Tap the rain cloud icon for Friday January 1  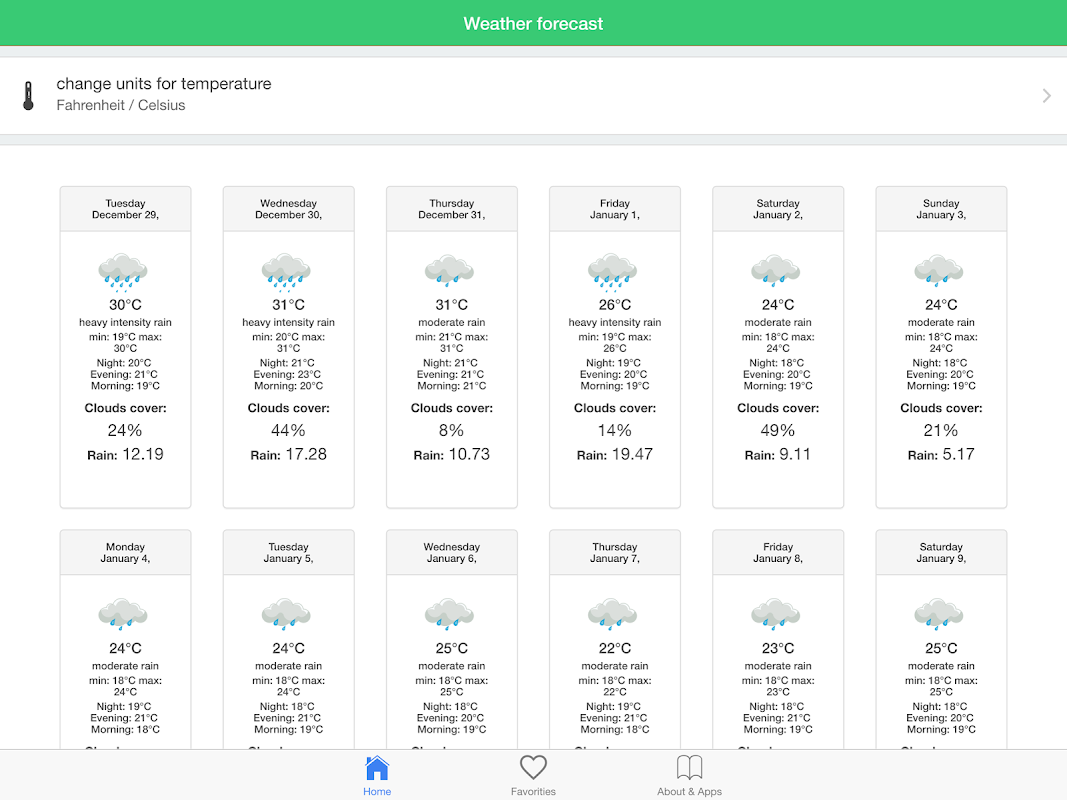point(613,271)
